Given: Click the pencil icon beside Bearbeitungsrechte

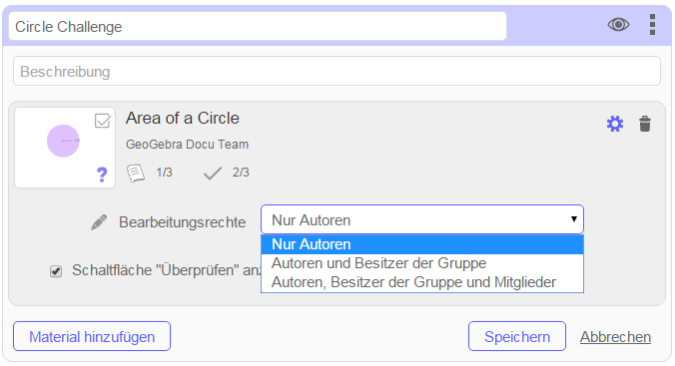Looking at the screenshot, I should [99, 222].
